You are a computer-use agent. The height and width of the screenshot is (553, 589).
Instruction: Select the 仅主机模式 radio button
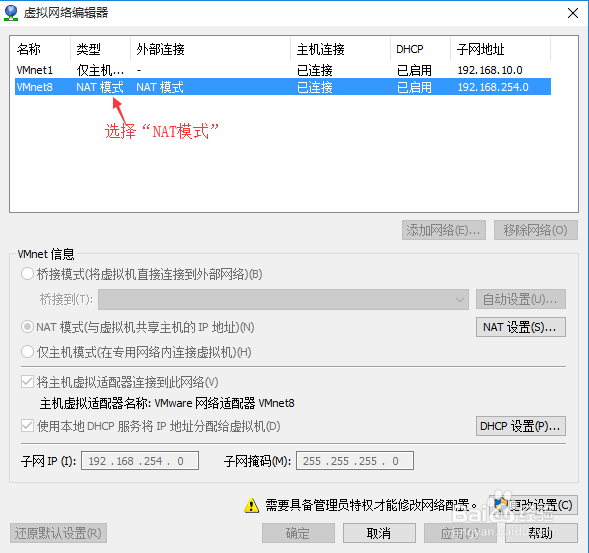[x=27, y=352]
